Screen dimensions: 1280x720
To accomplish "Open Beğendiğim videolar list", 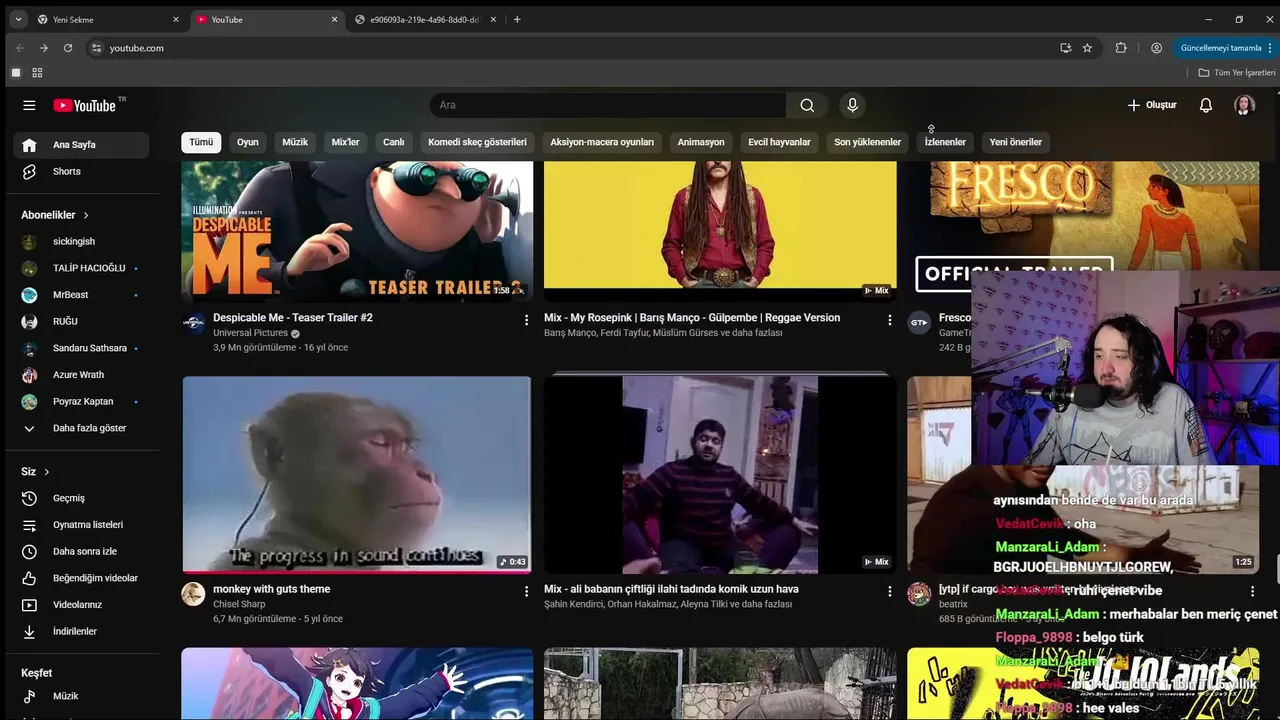I will point(81,578).
